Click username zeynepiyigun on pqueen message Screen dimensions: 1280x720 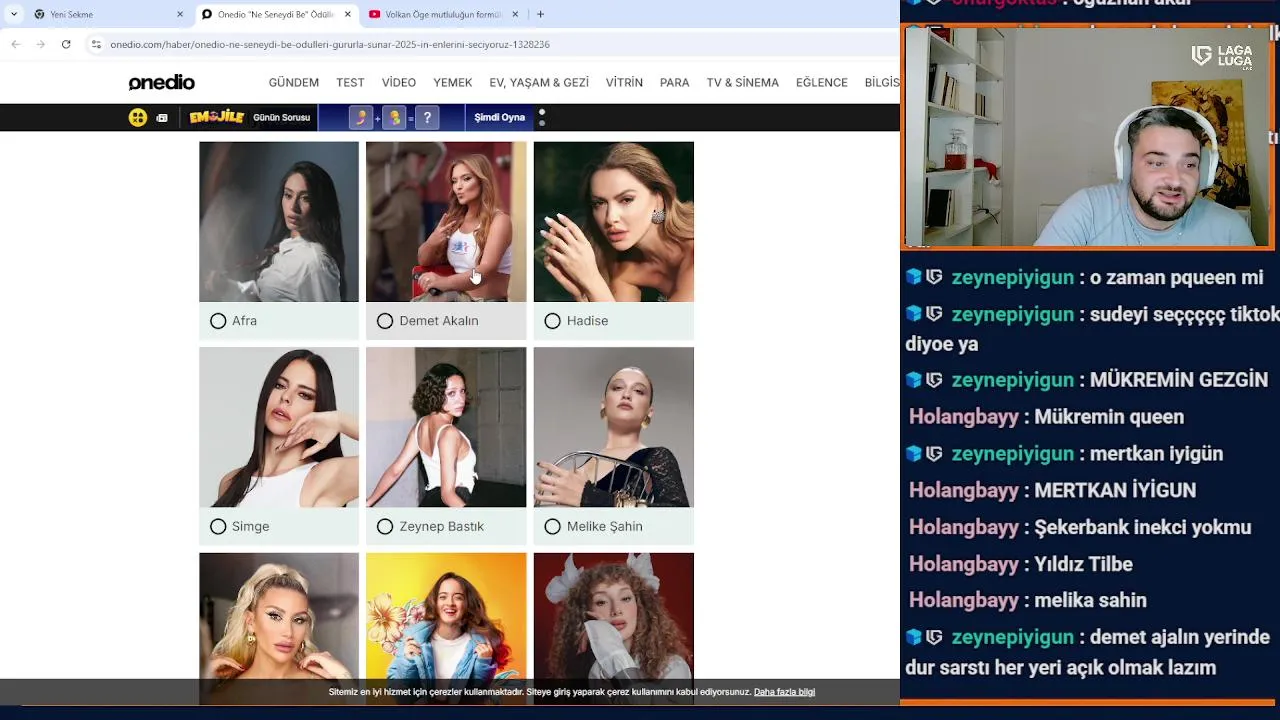coord(1012,277)
